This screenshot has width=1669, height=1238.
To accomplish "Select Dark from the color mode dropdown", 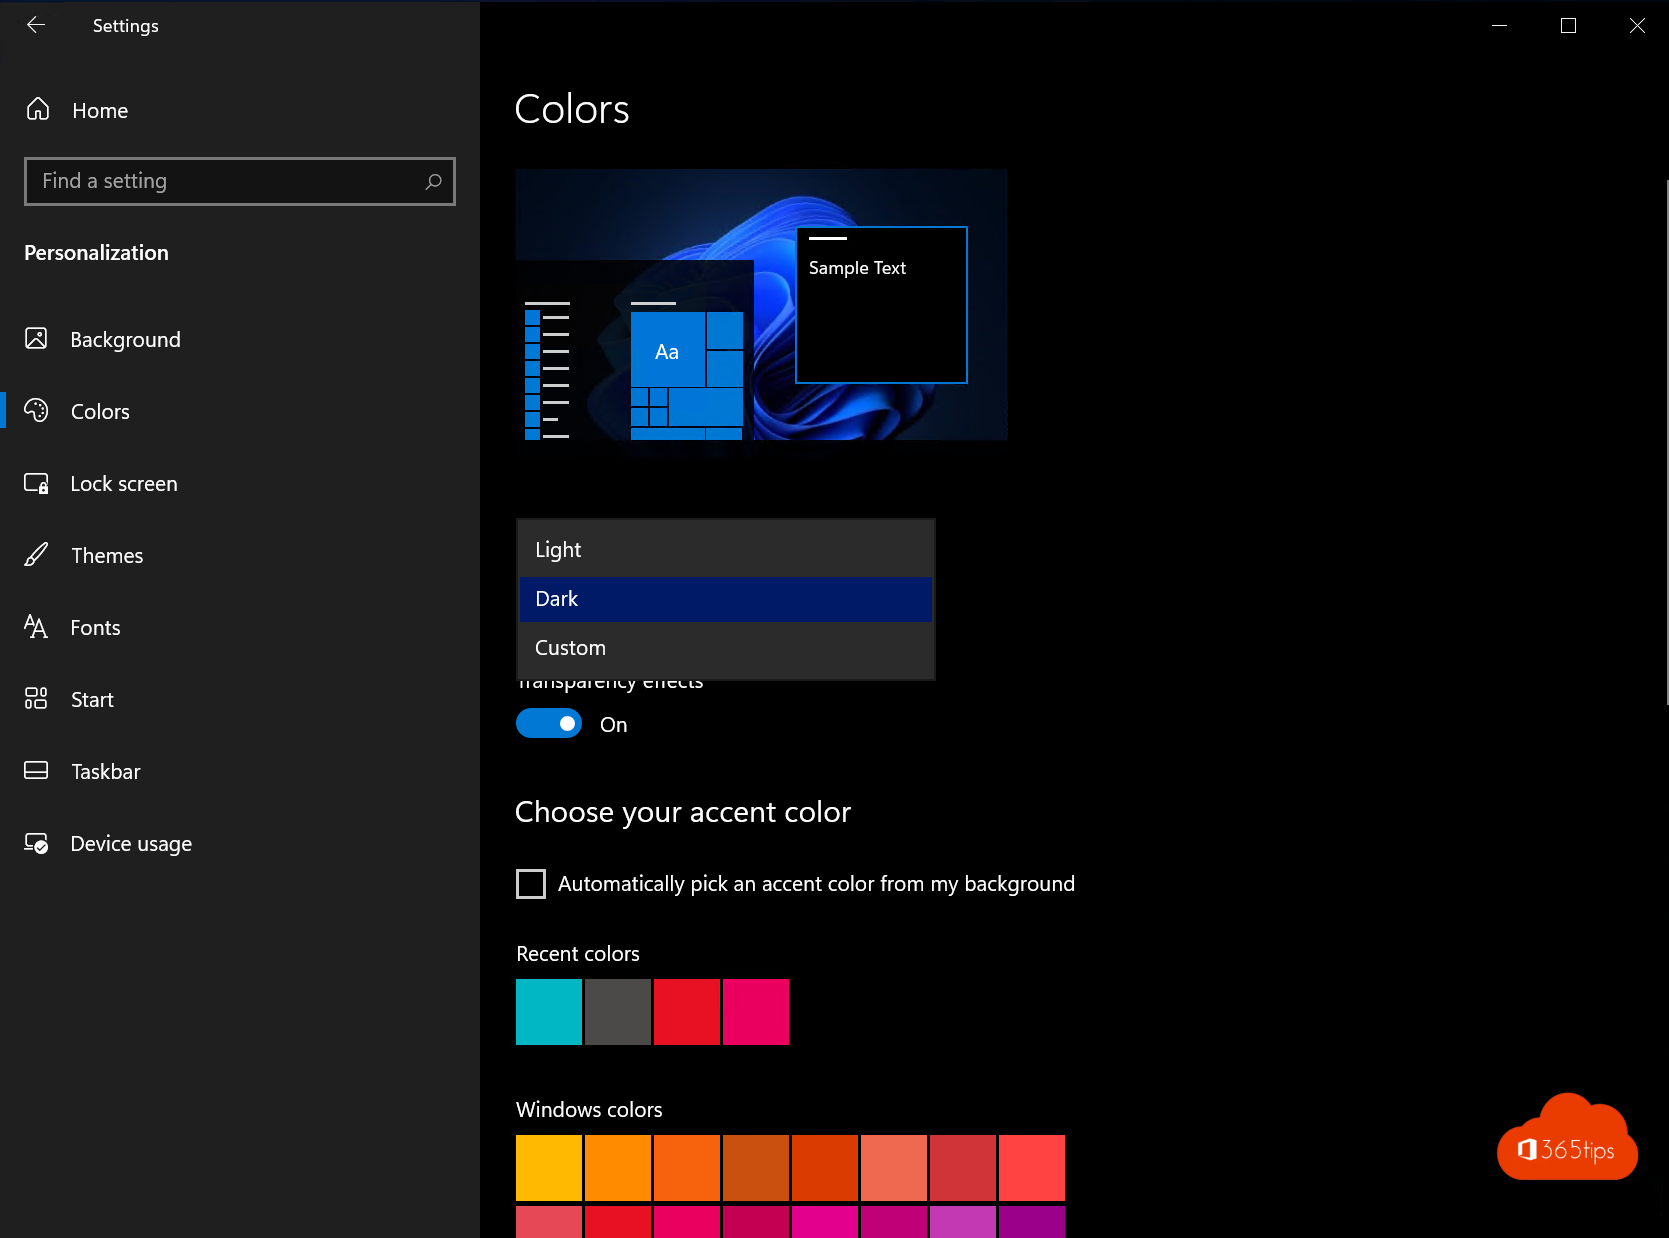I will [x=557, y=598].
